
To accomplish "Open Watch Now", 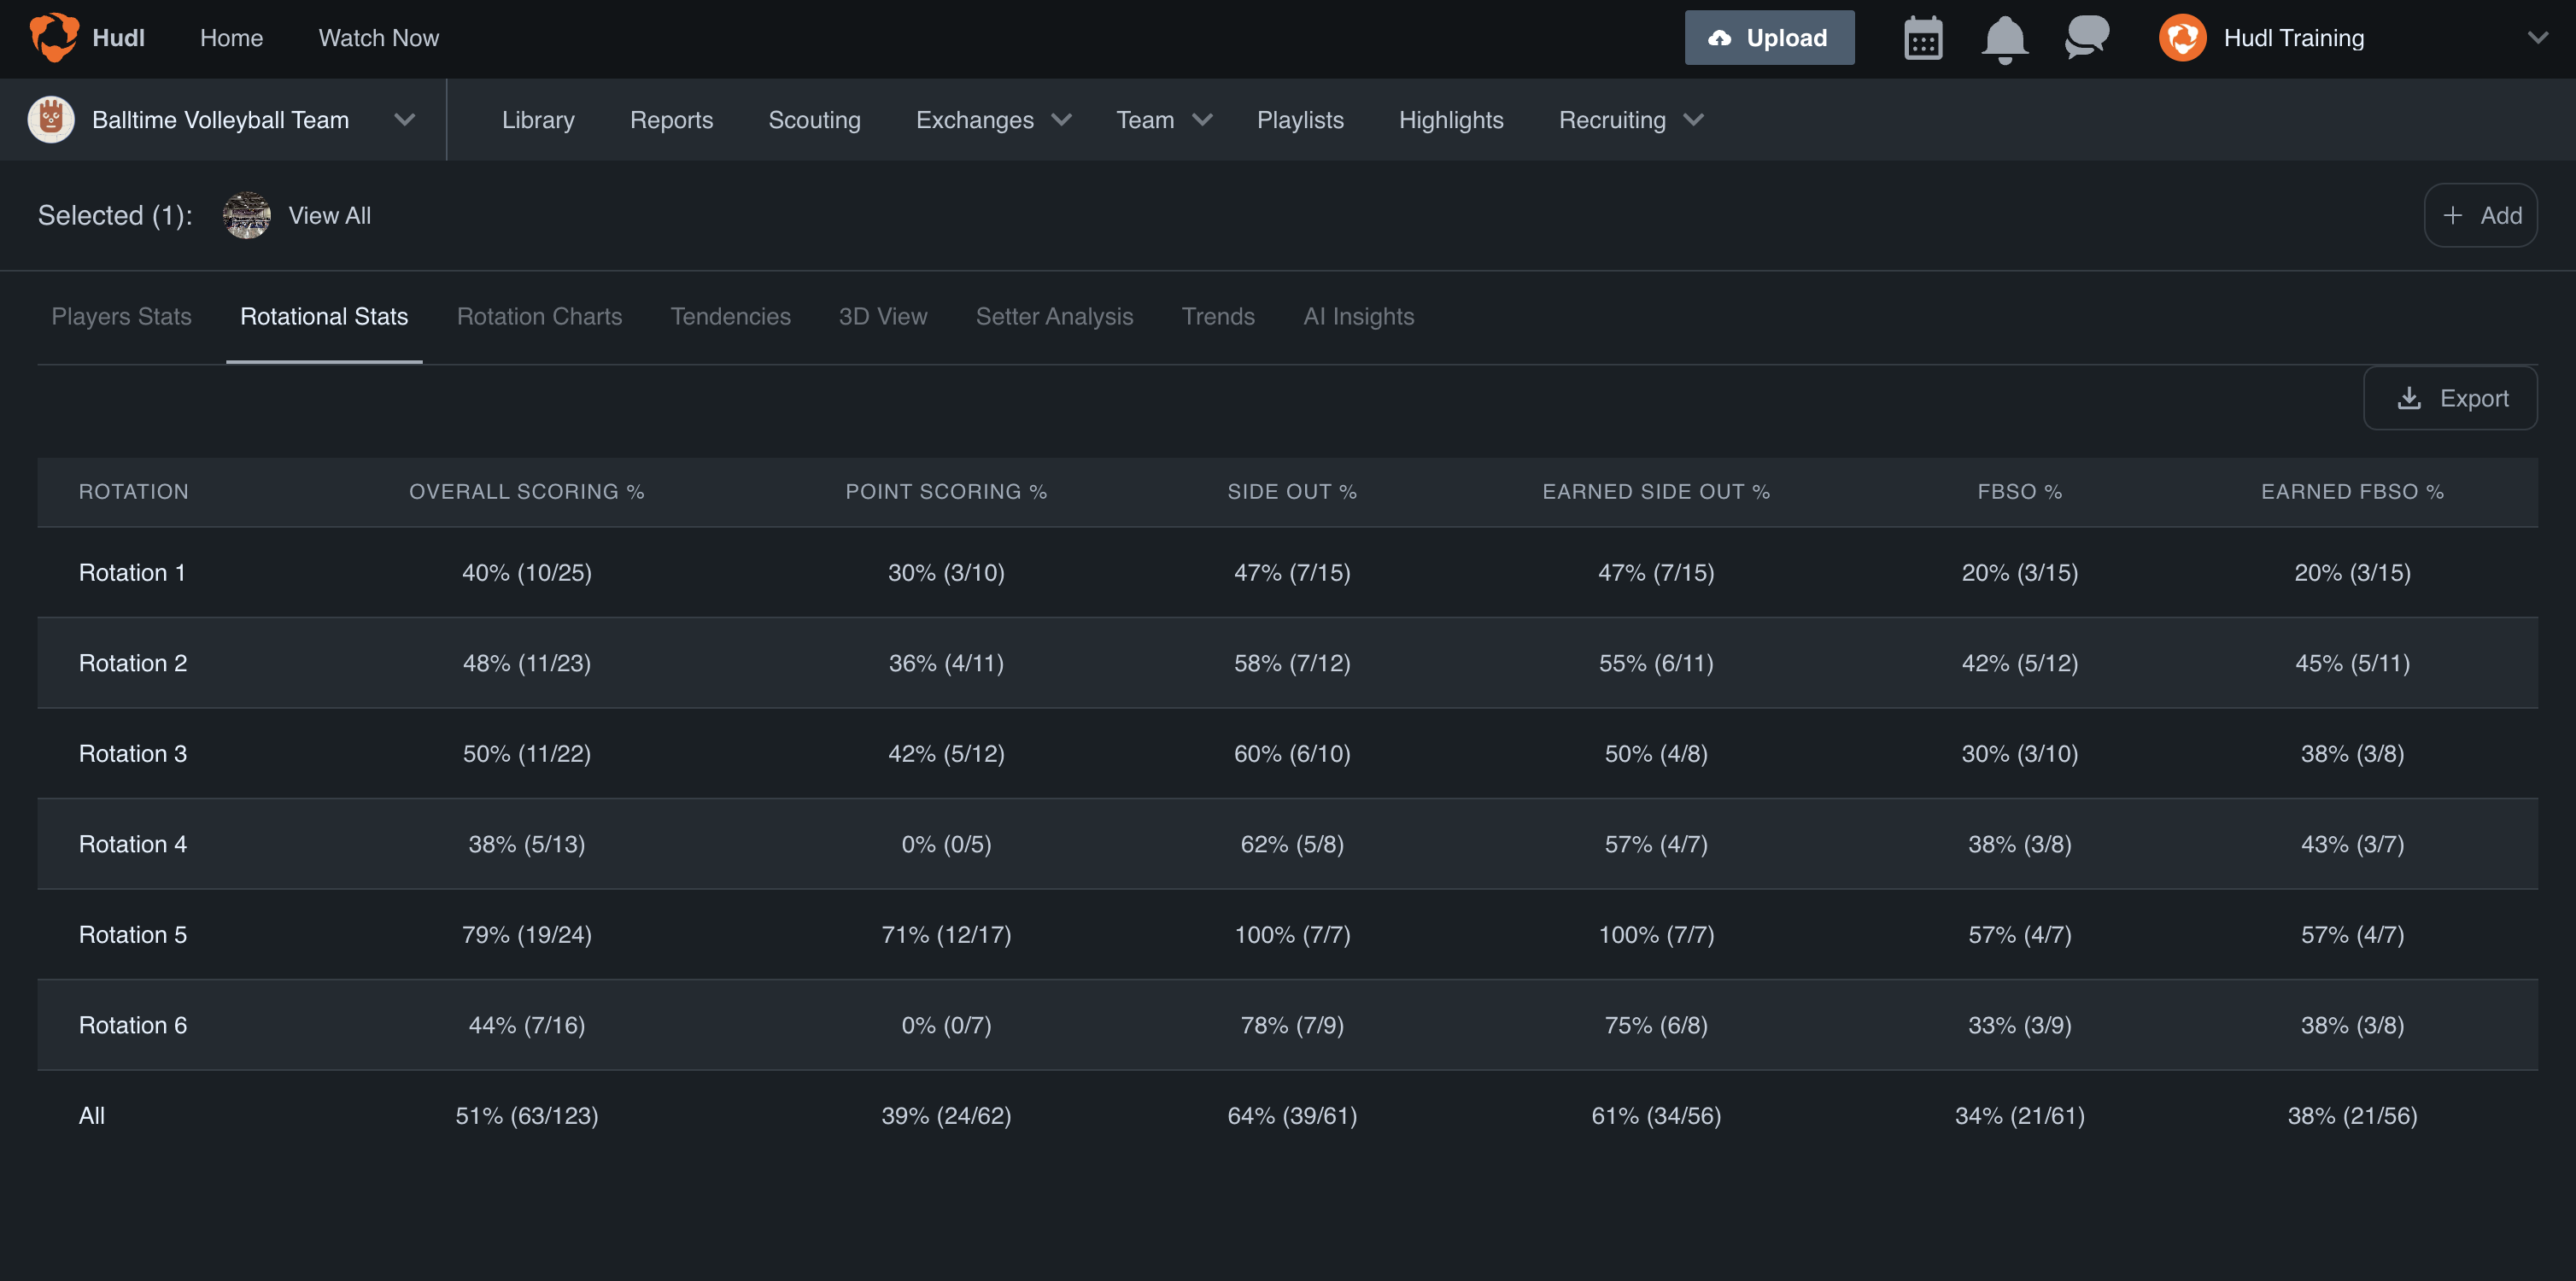I will click(x=378, y=38).
